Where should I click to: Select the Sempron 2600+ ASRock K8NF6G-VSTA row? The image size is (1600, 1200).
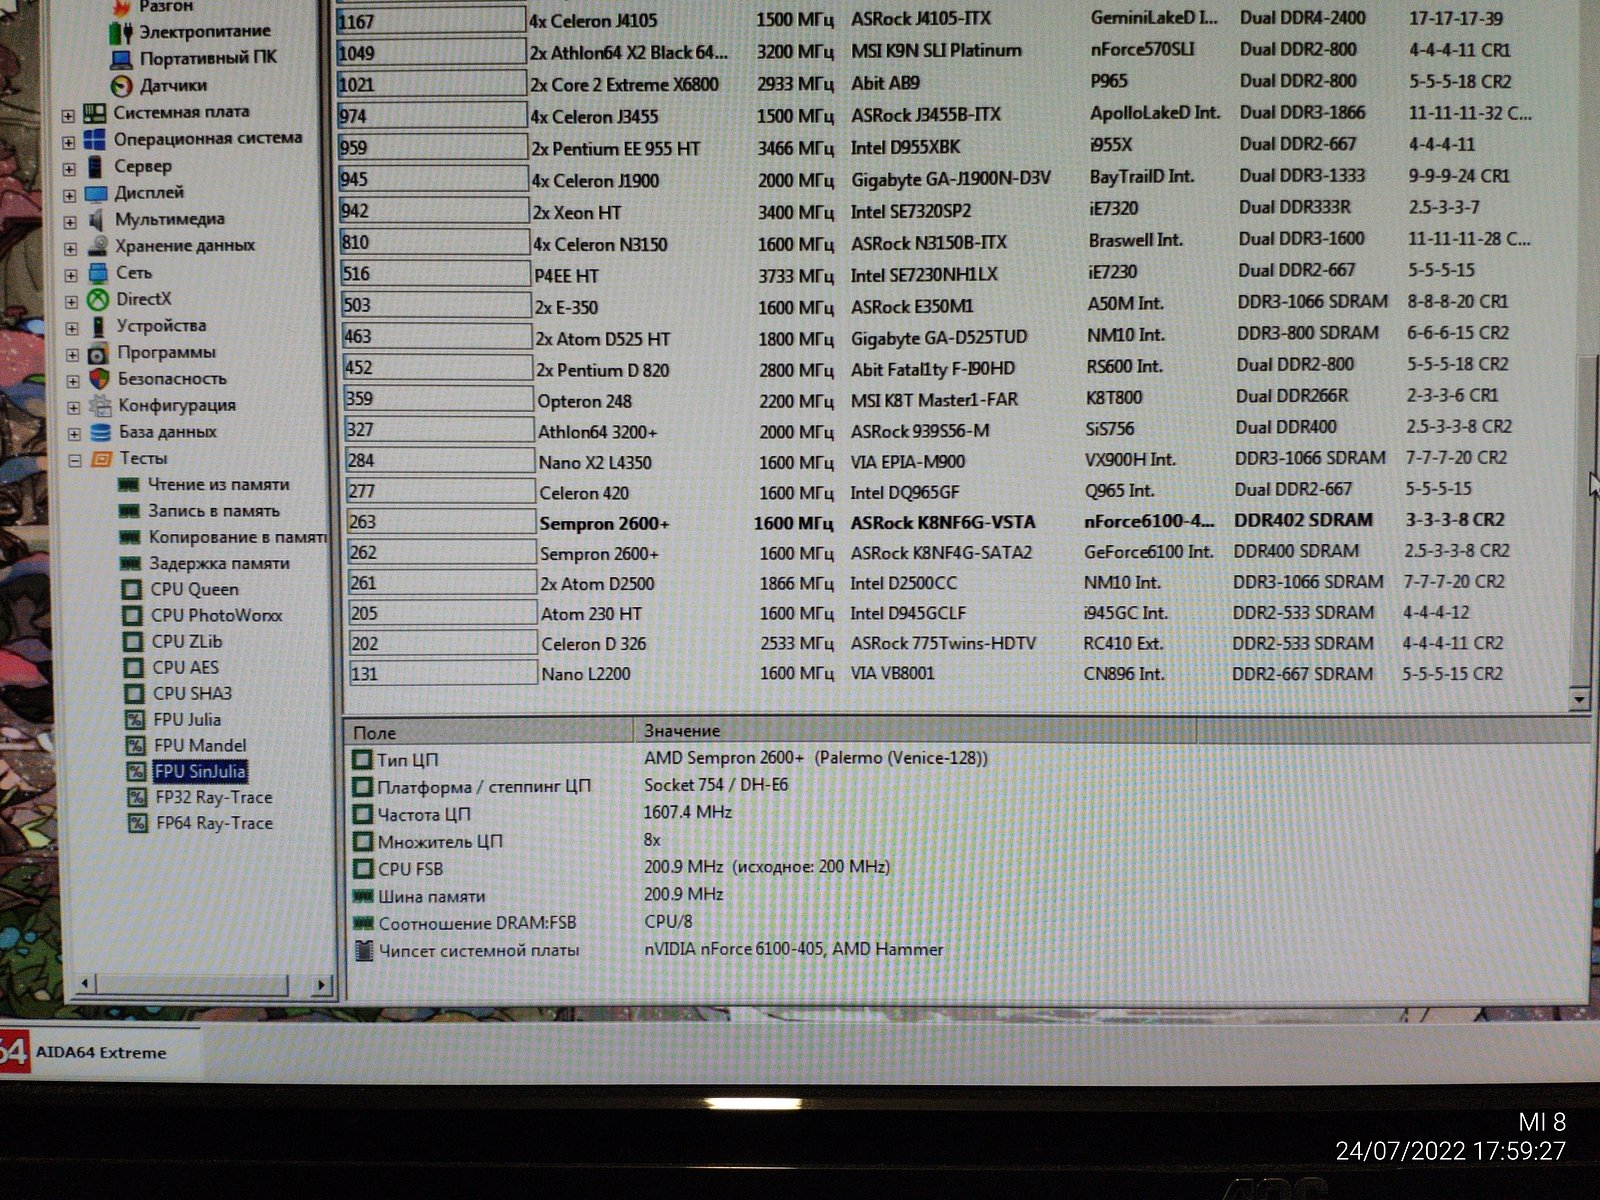click(x=930, y=521)
